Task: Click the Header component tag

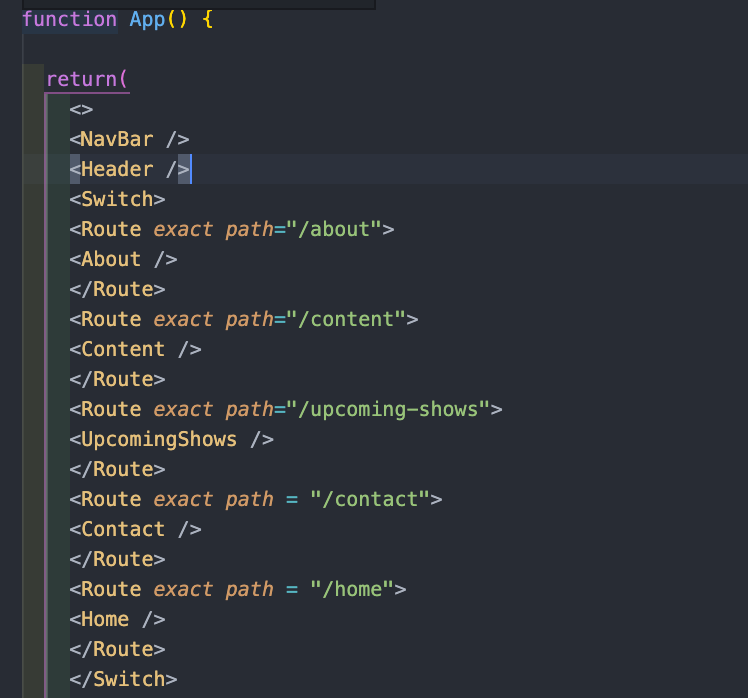Action: [129, 169]
